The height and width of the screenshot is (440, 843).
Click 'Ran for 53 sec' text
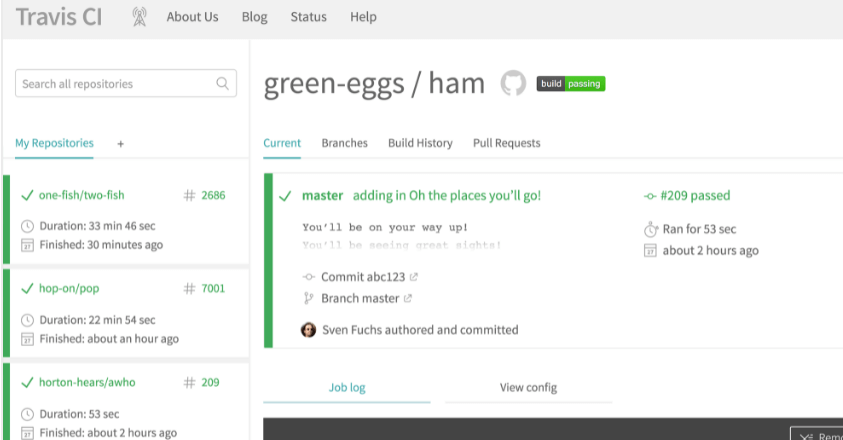699,229
